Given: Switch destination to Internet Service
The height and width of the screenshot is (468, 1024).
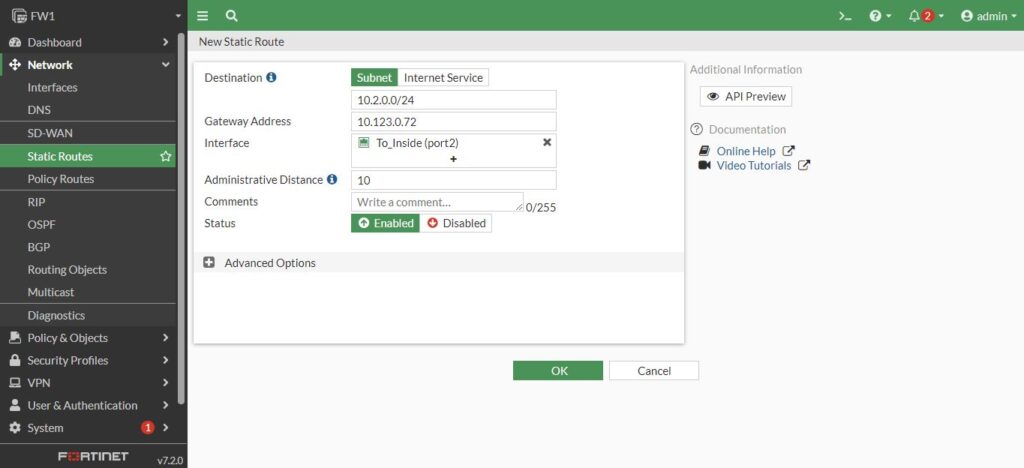Looking at the screenshot, I should 443,78.
